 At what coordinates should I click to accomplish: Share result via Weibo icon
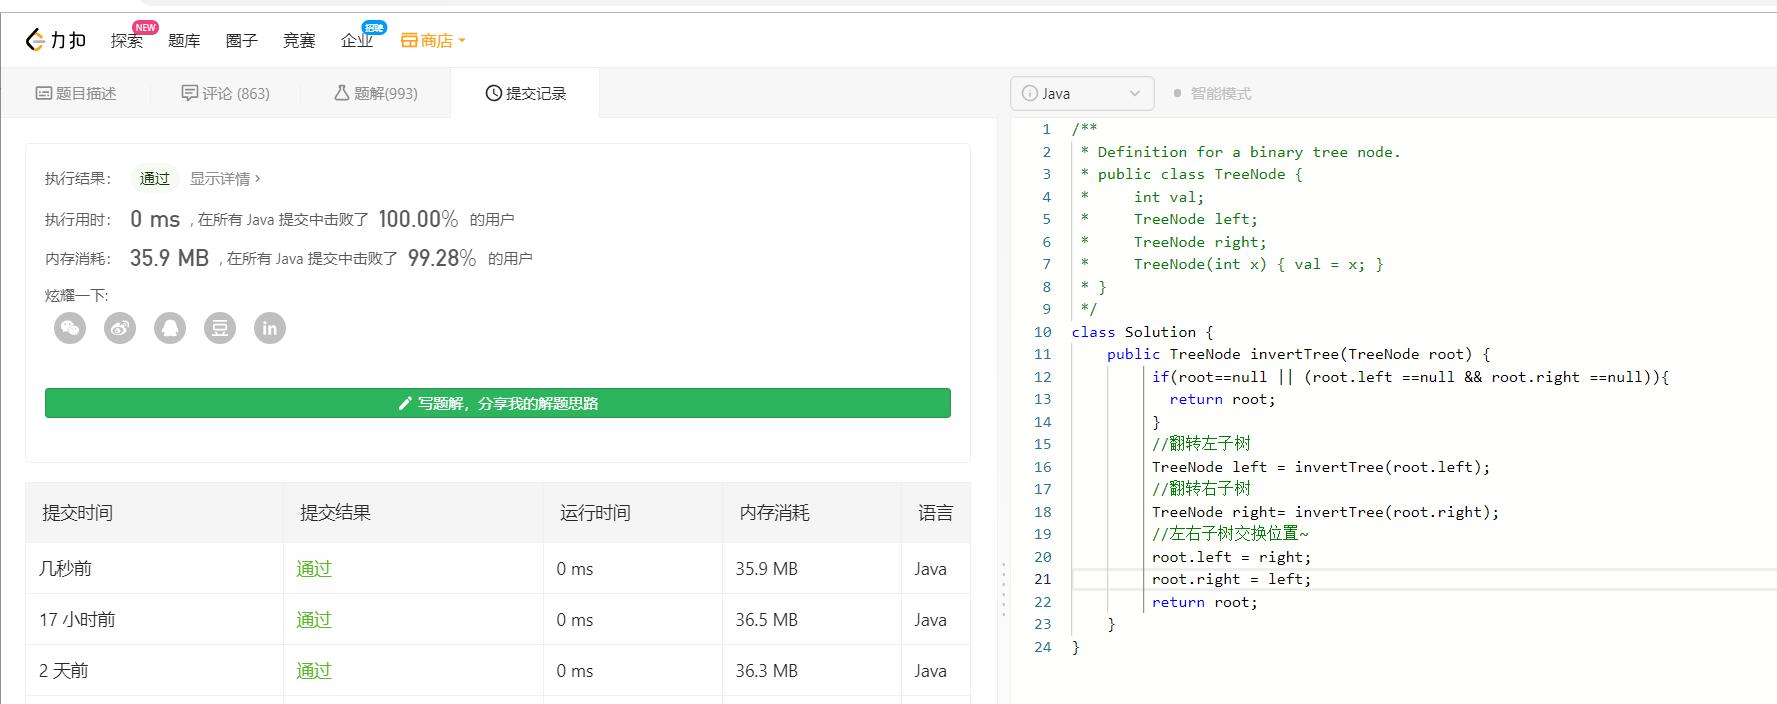pyautogui.click(x=120, y=328)
